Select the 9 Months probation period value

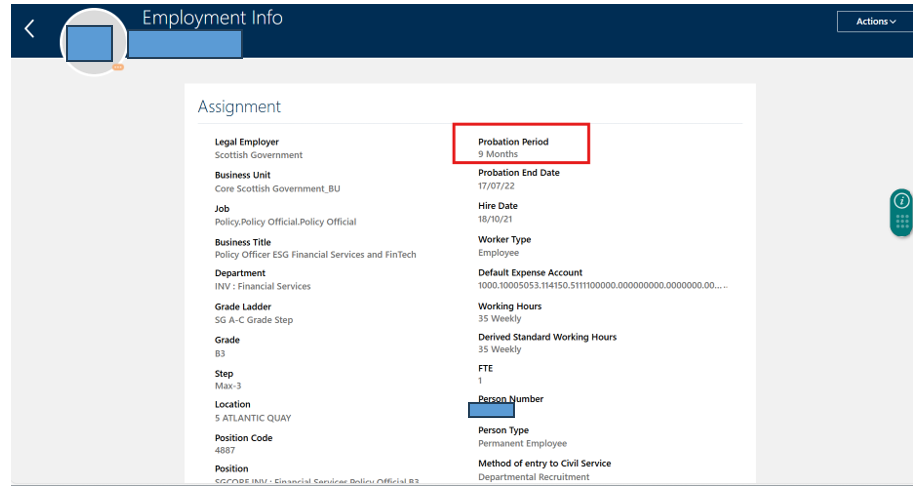[x=498, y=154]
